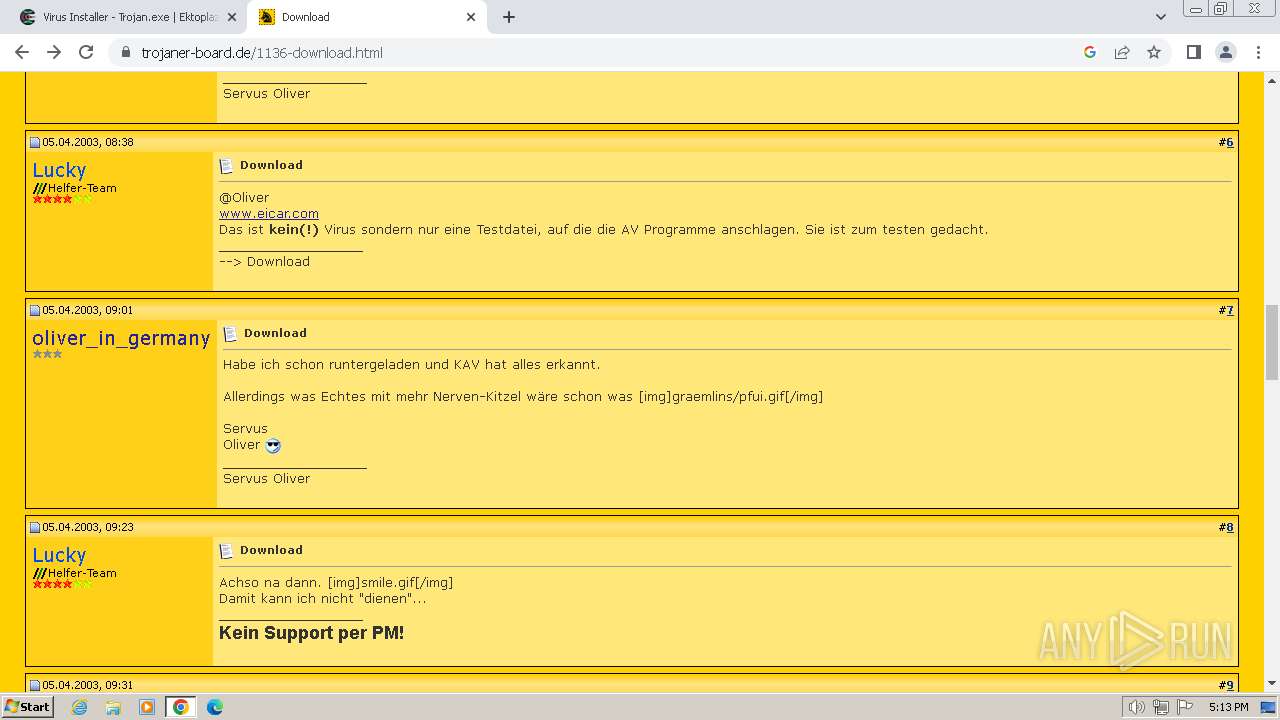Click scrollbar up arrow

1272,80
